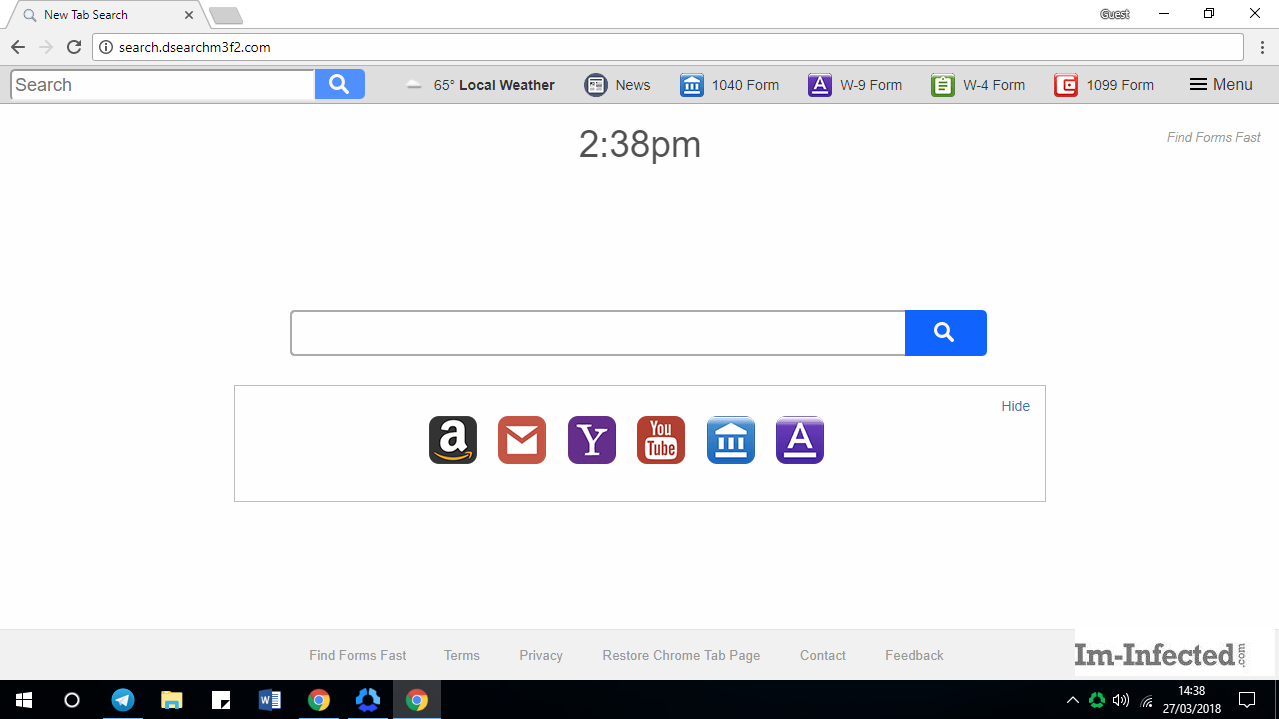
Task: Click the blue search magnifier button
Action: point(945,333)
